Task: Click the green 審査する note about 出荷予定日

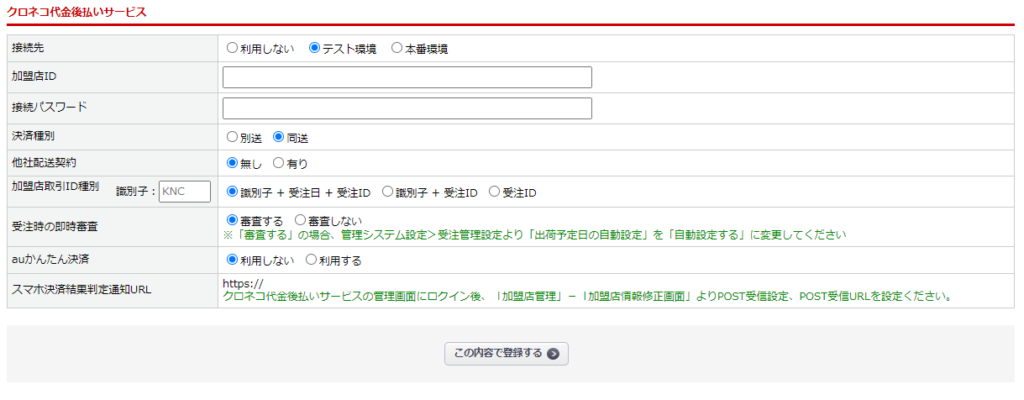Action: tap(534, 235)
